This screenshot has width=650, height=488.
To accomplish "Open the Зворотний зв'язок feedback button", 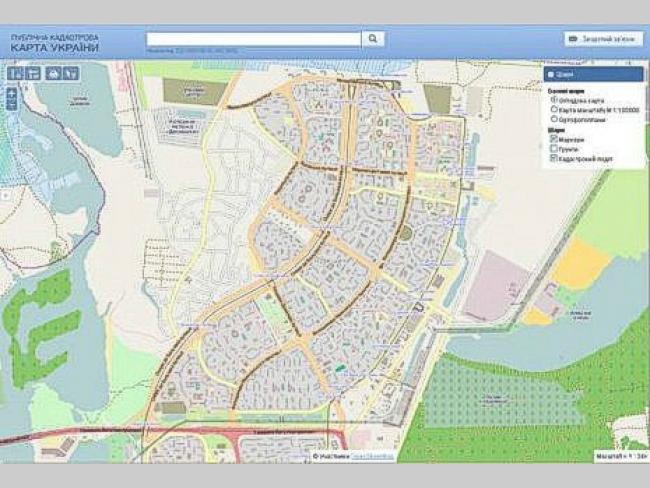I will 603,39.
